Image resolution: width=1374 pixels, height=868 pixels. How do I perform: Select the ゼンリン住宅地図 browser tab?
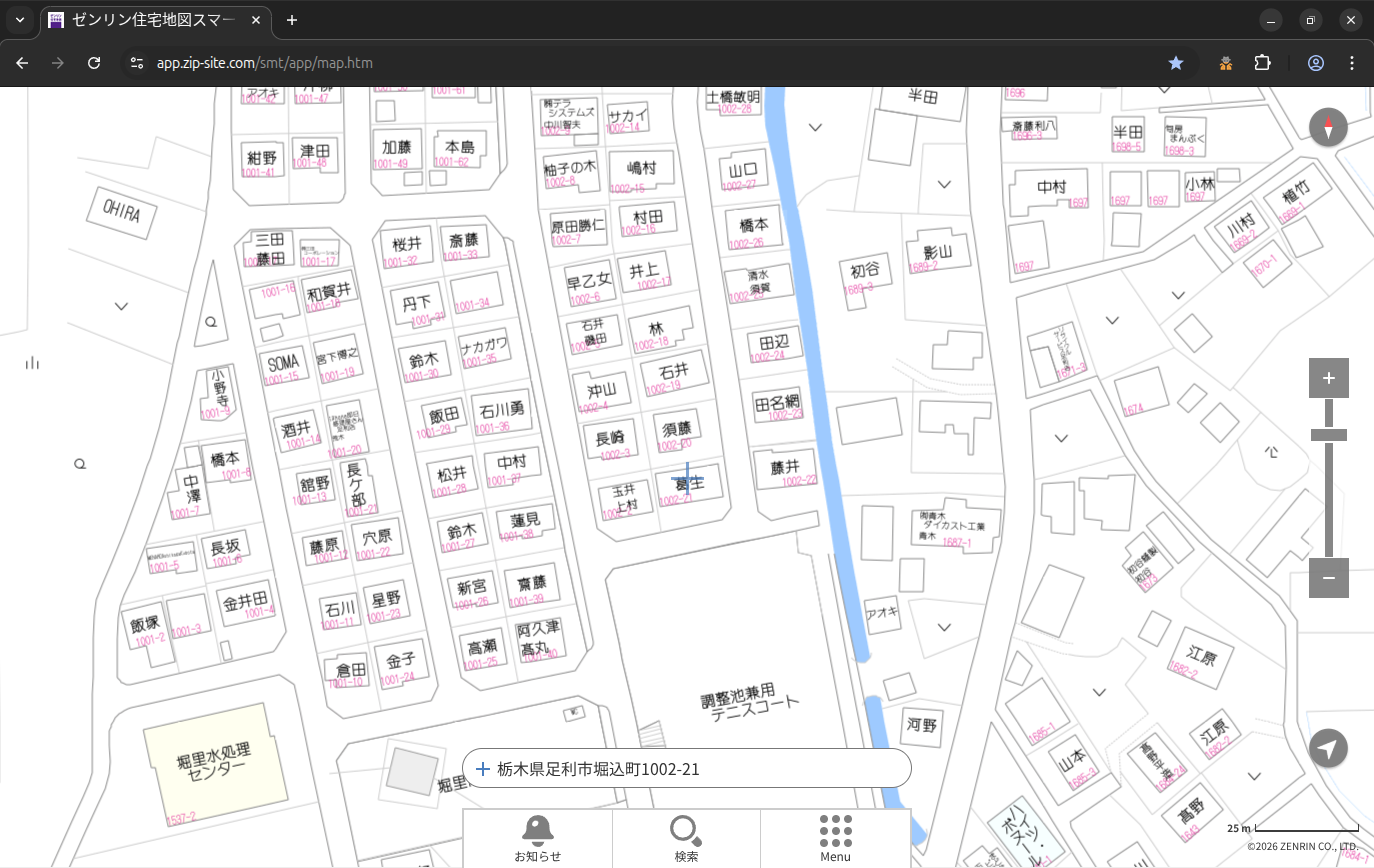coord(155,20)
